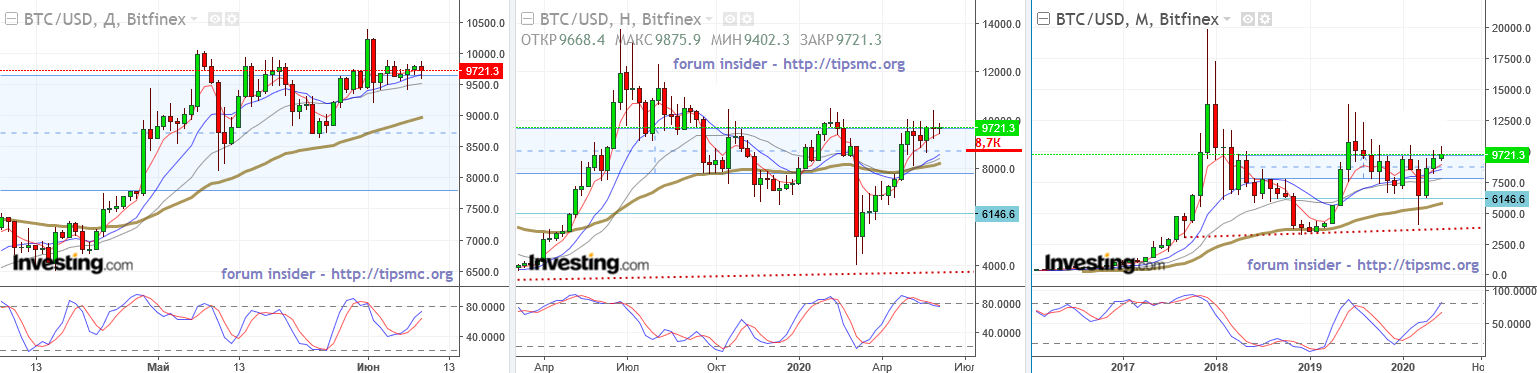Open gear settings icon on monthly chart
Viewport: 1537px width, 373px height.
click(x=1264, y=19)
